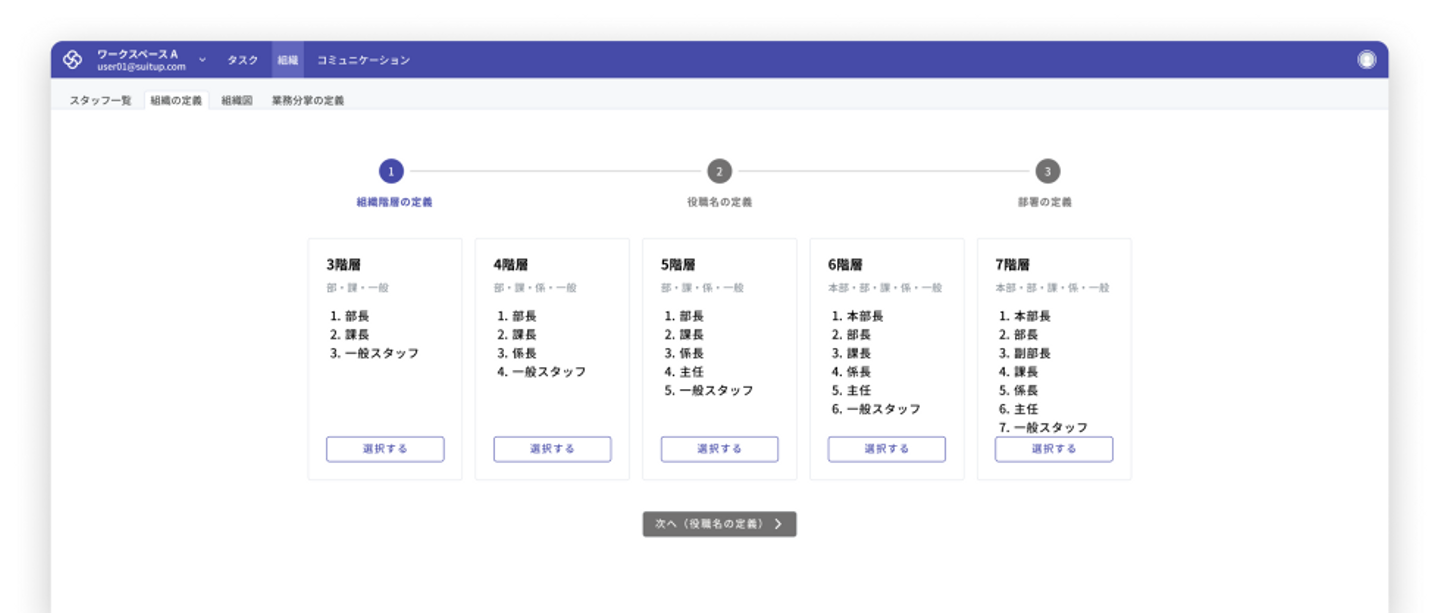The height and width of the screenshot is (613, 1440).
Task: Choose 選択する under the 4階層 card
Action: click(x=552, y=449)
